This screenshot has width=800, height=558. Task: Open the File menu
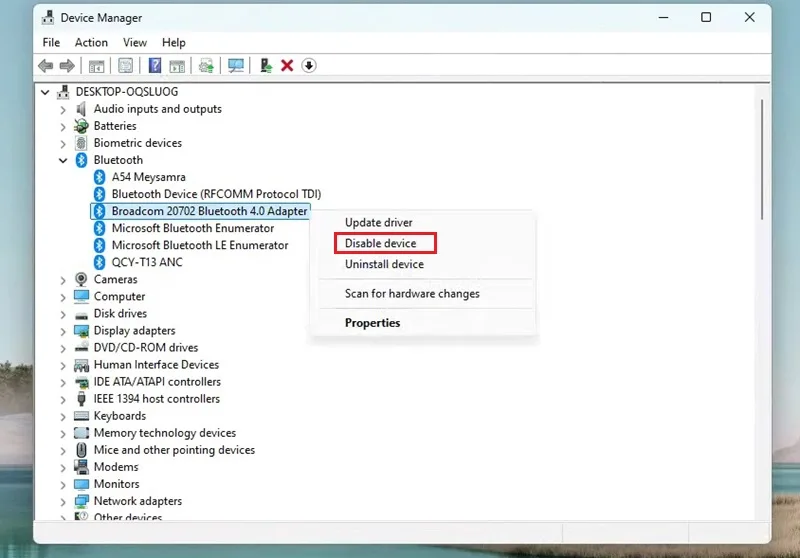point(51,42)
